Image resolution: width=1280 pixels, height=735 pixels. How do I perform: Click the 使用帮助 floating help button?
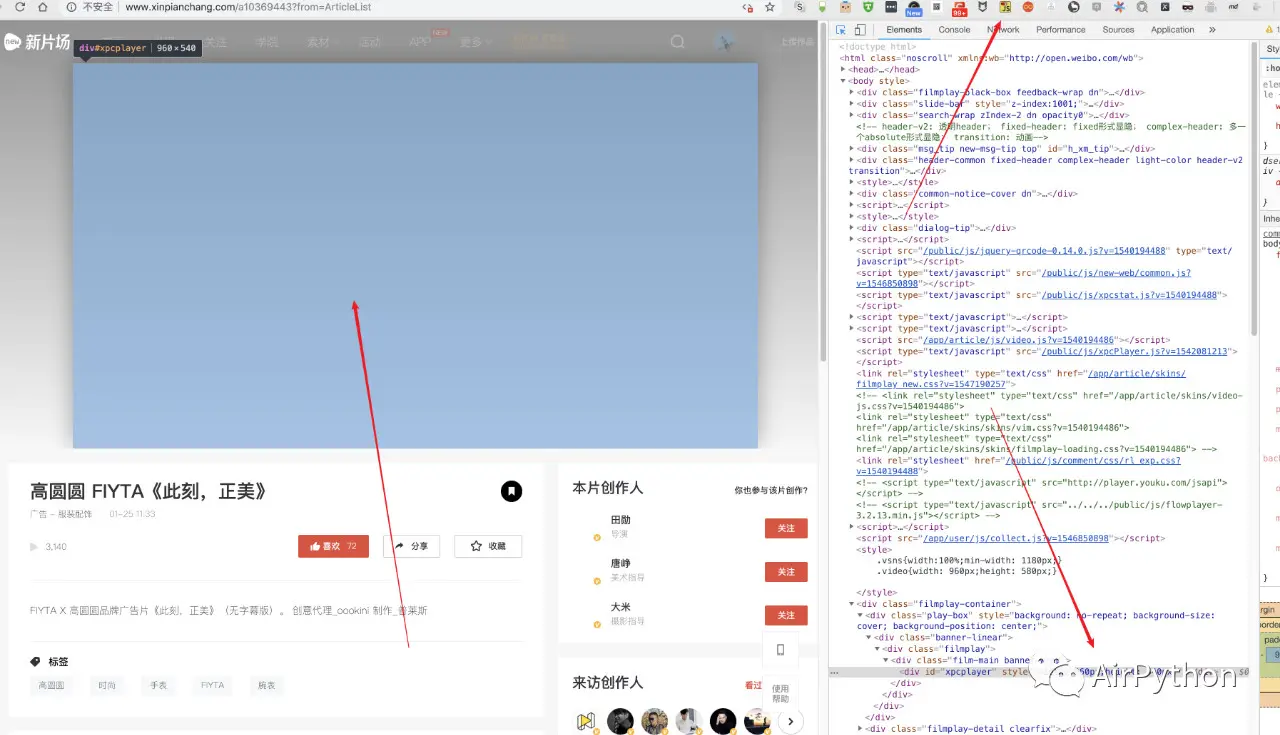point(781,694)
